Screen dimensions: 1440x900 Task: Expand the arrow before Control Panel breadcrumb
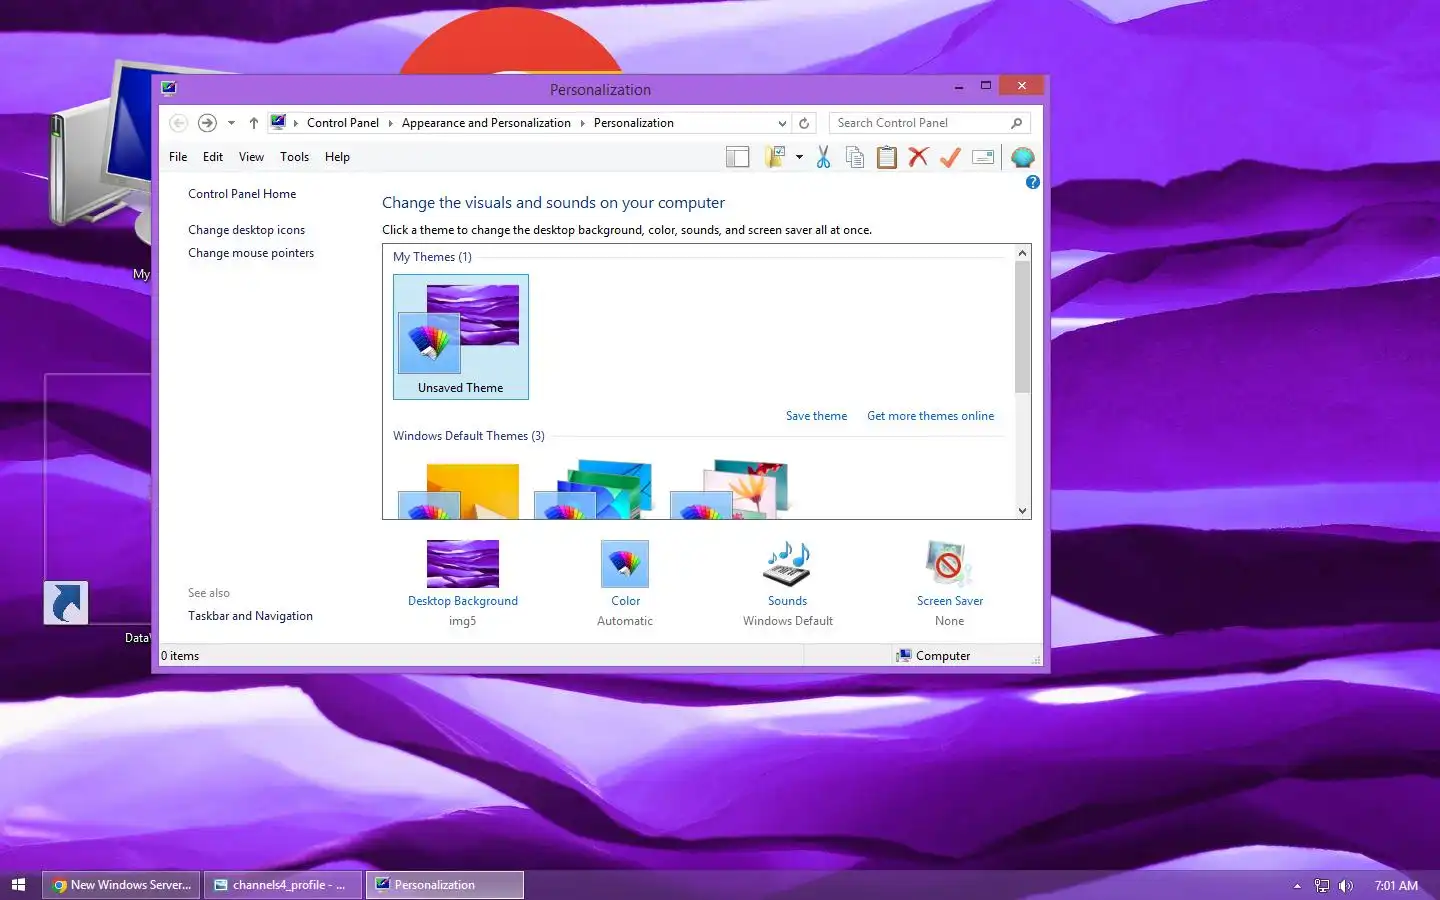click(x=296, y=123)
